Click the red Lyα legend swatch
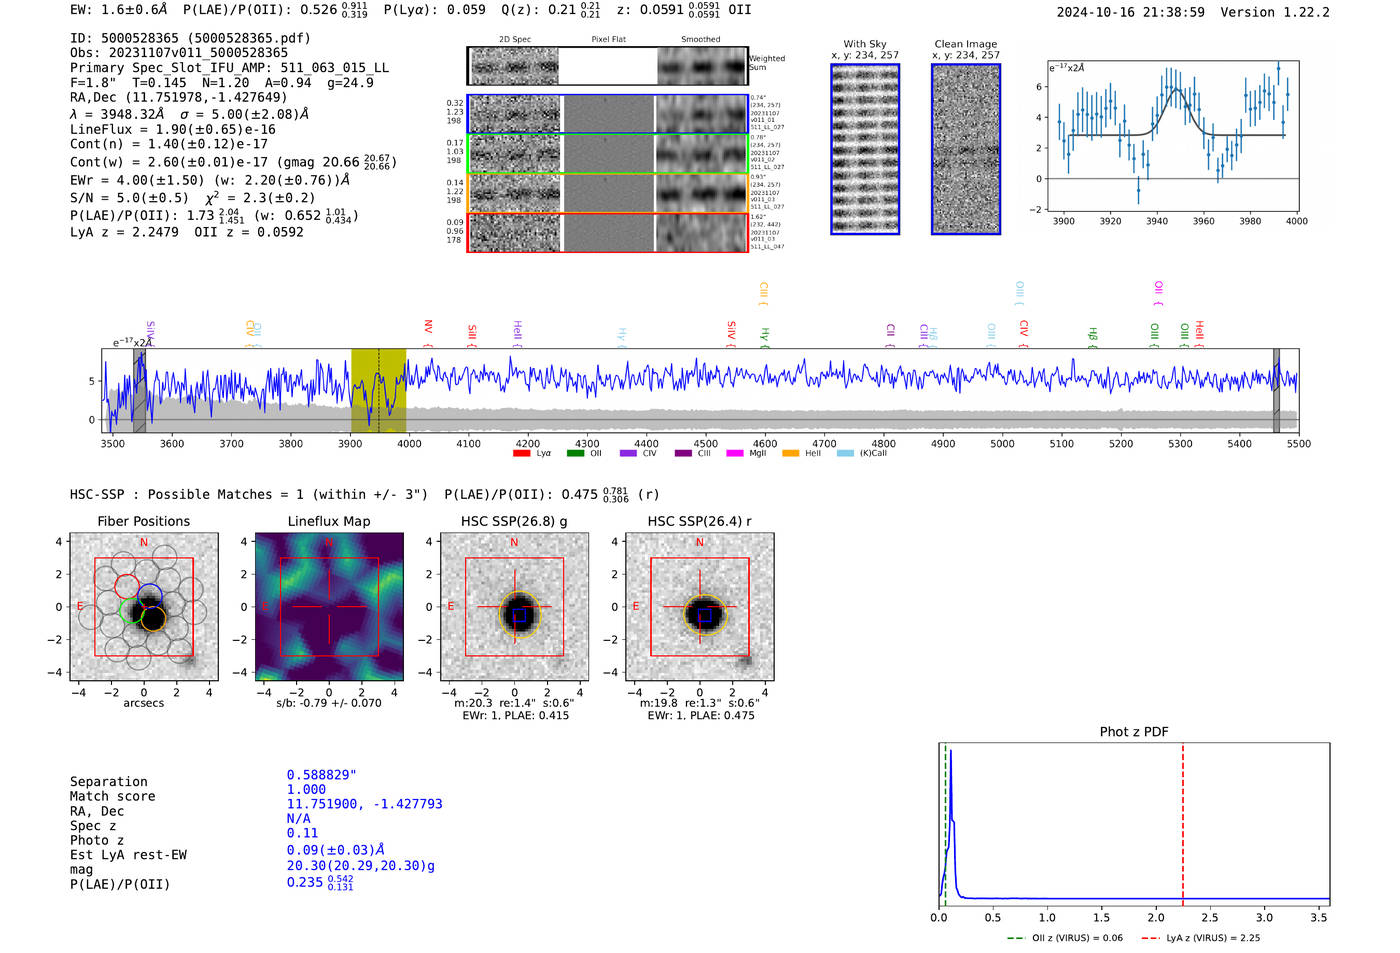Screen dimensions: 1400x953 (521, 453)
